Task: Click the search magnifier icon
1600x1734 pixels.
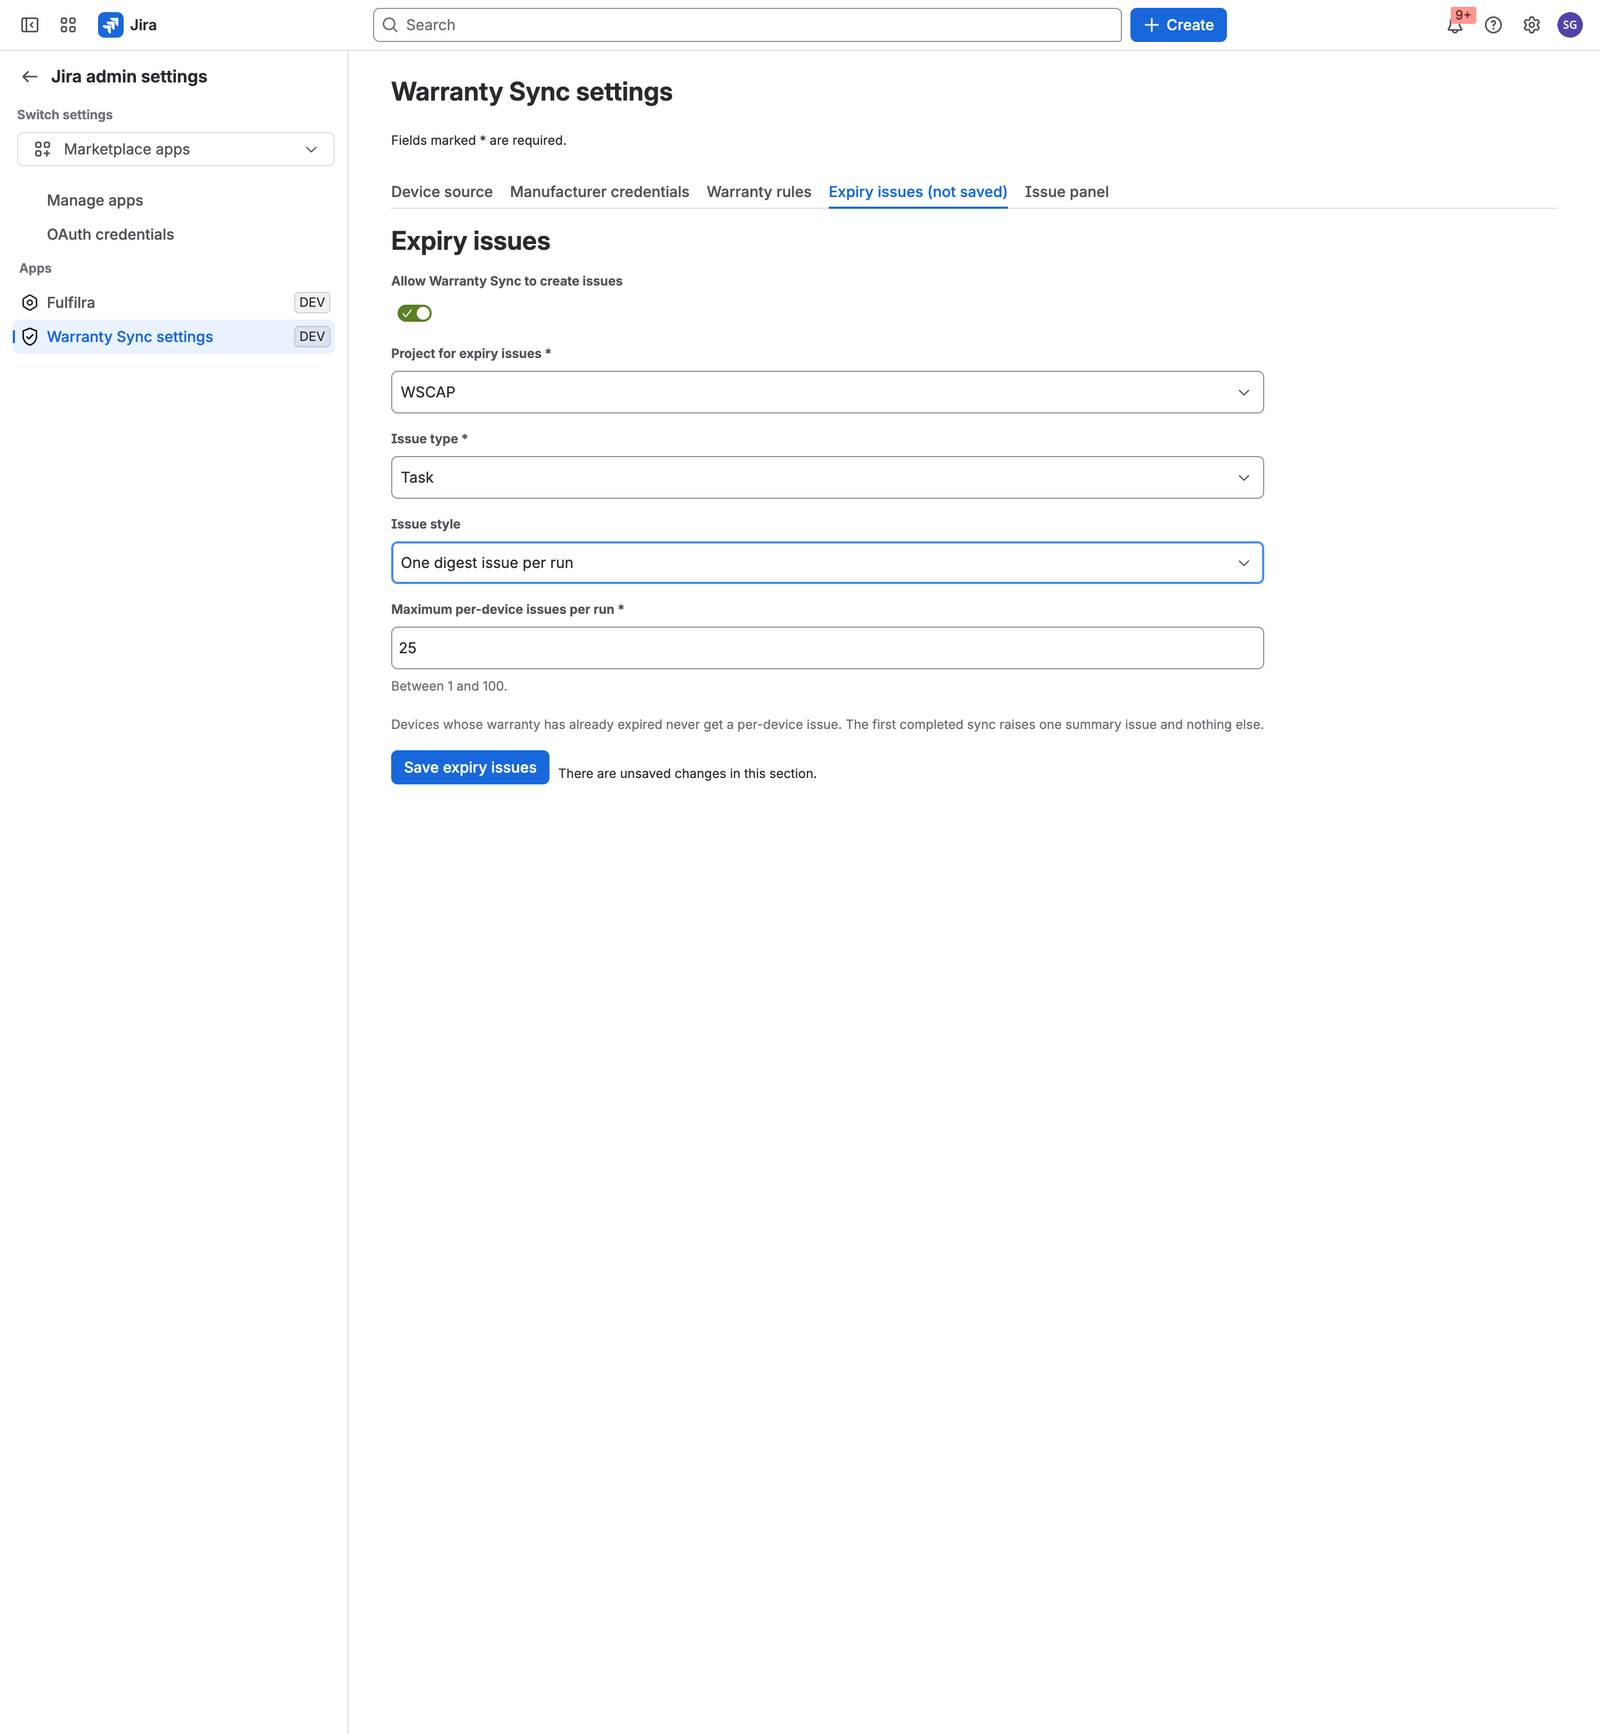Action: [x=390, y=25]
